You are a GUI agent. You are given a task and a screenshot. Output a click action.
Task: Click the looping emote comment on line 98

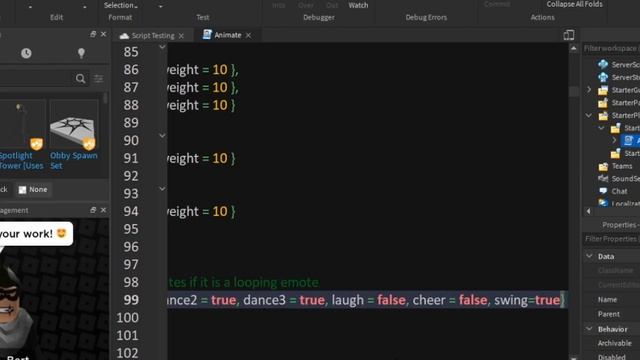pyautogui.click(x=243, y=282)
